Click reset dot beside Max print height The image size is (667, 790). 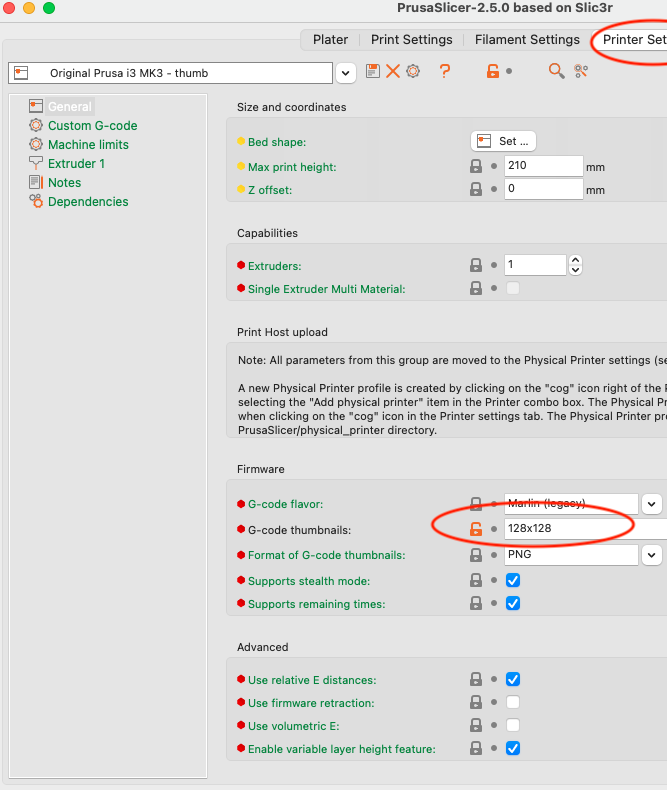coord(494,166)
